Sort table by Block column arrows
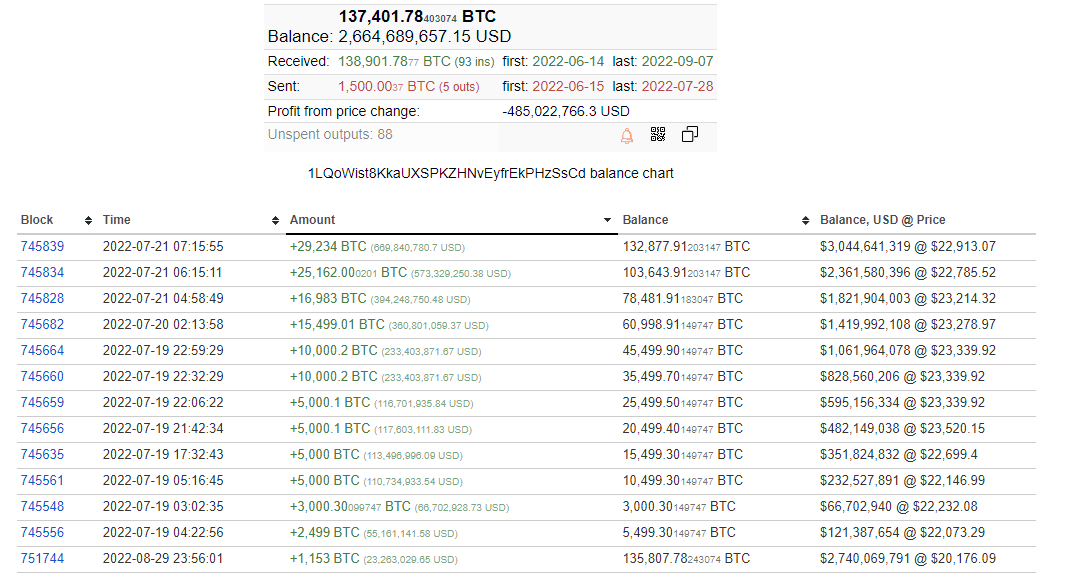Screen dimensions: 1065x583 [88, 220]
